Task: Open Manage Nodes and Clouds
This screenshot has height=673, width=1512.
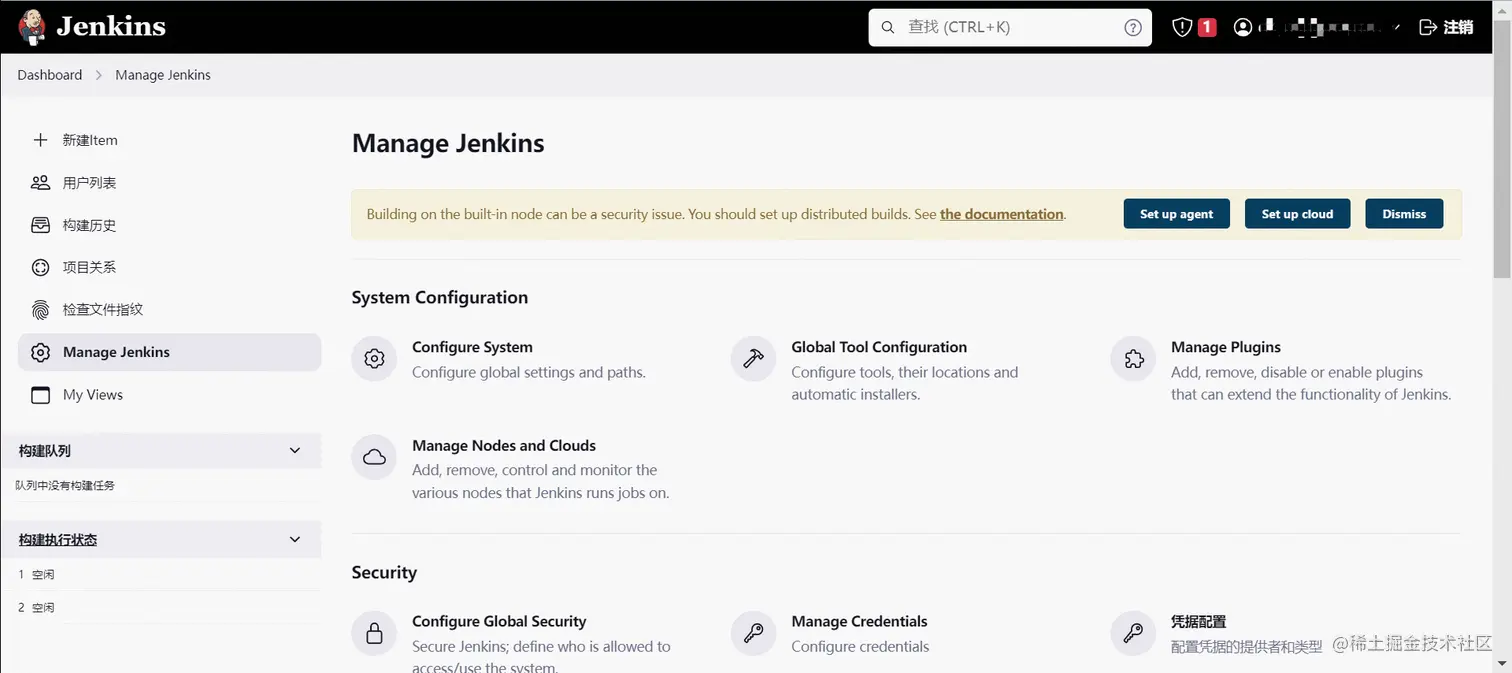Action: pyautogui.click(x=504, y=445)
